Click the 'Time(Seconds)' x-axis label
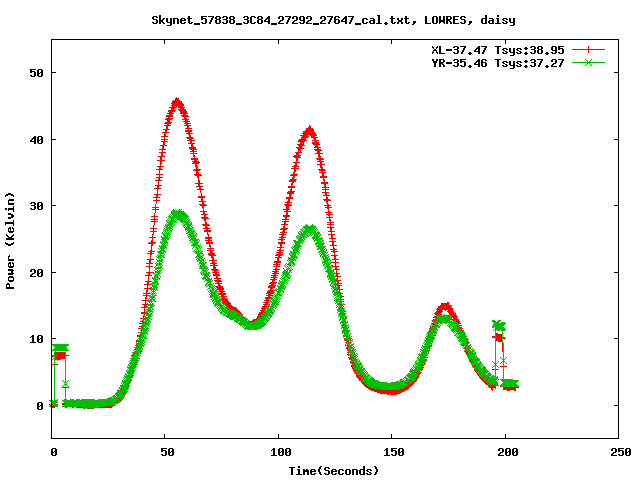This screenshot has height=480, width=640. tap(333, 471)
